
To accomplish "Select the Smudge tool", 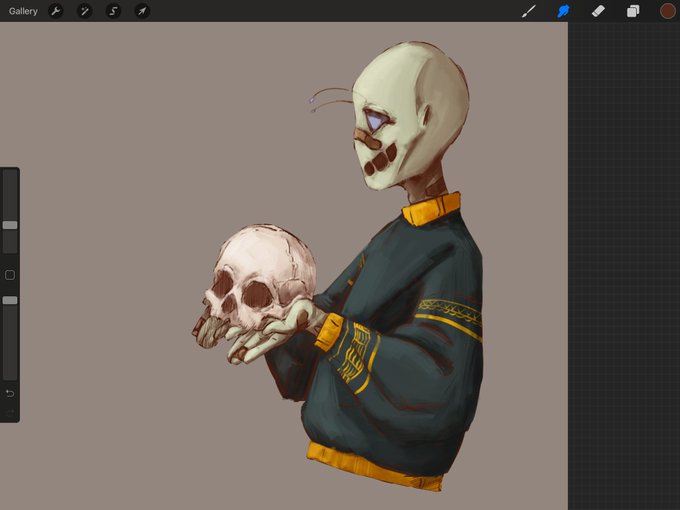I will click(x=563, y=11).
